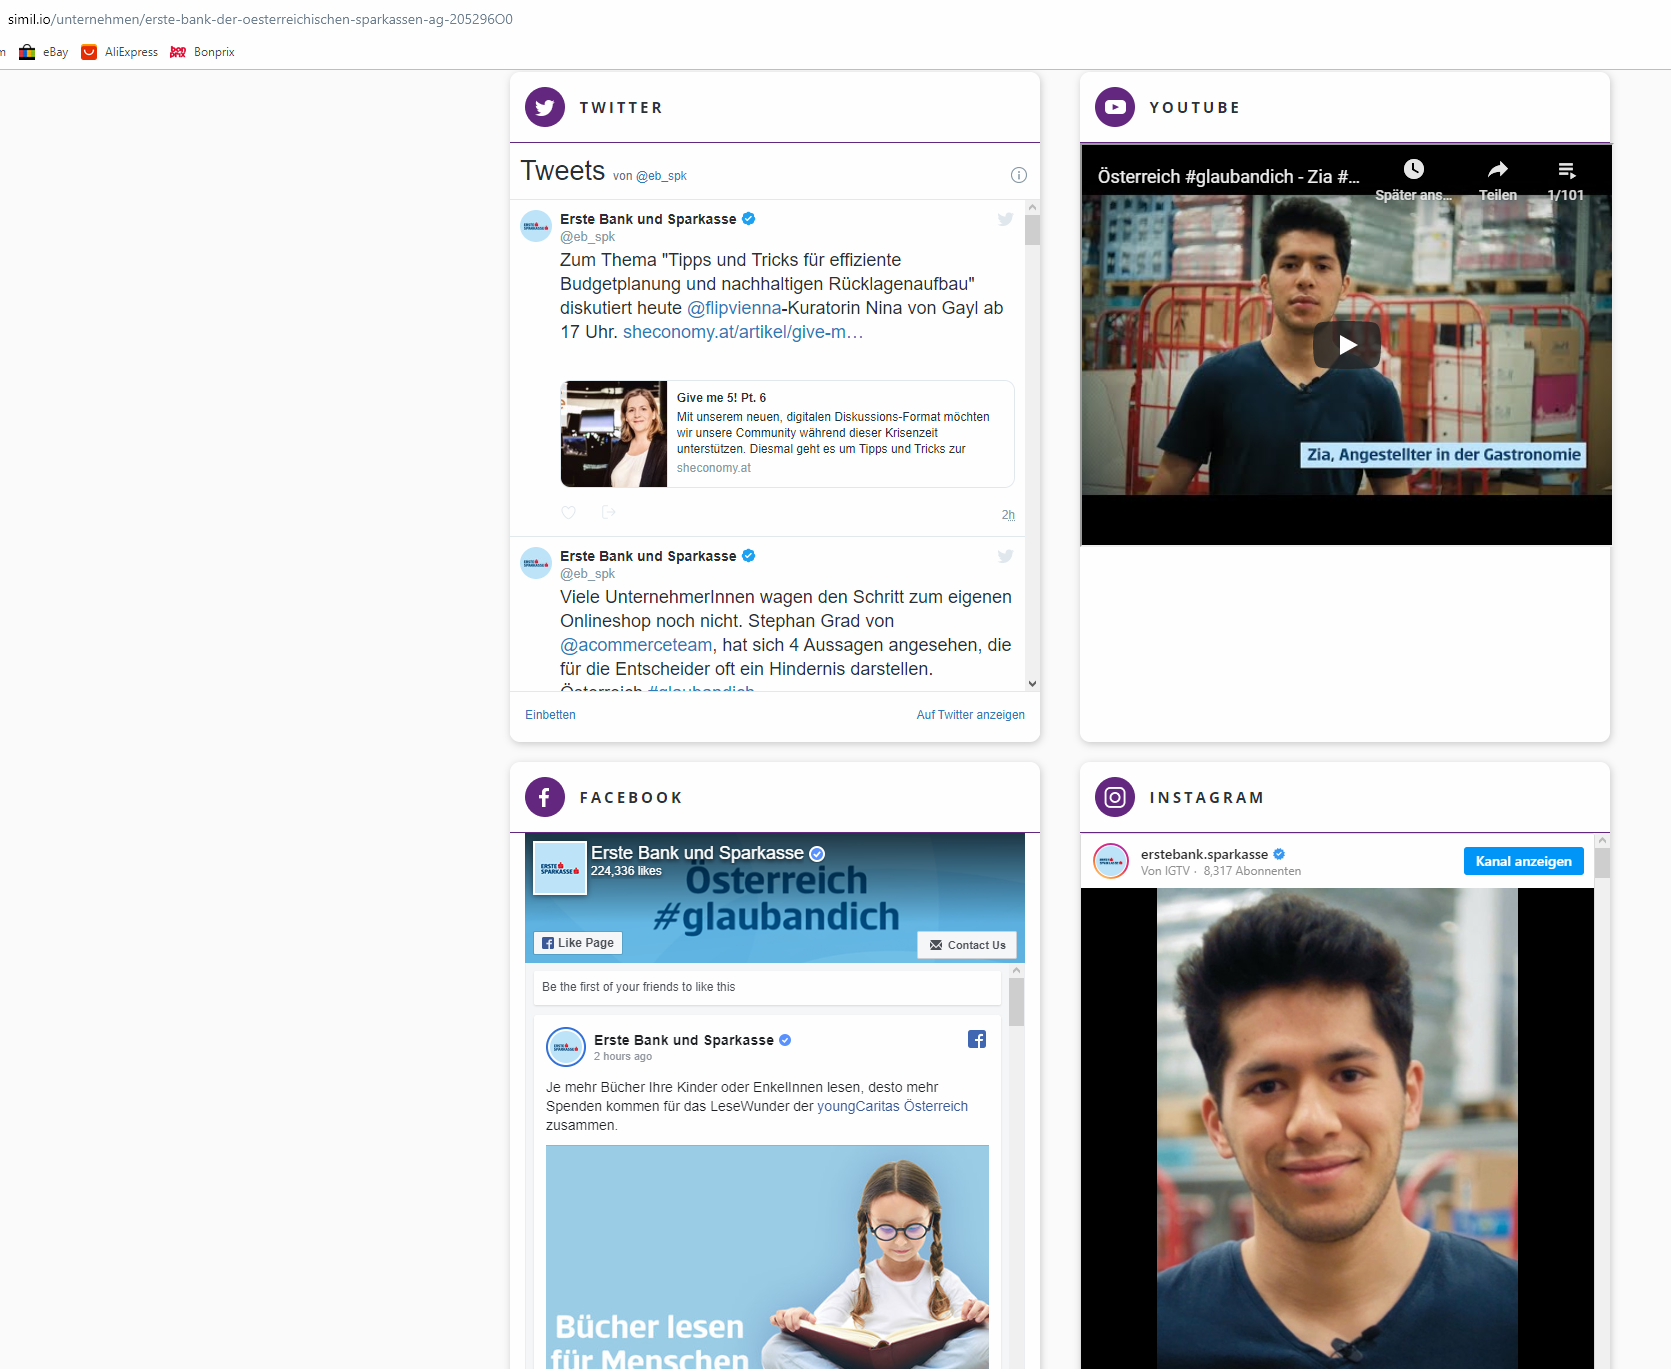The width and height of the screenshot is (1671, 1369).
Task: Click the purple Facebook header icon
Action: point(545,797)
